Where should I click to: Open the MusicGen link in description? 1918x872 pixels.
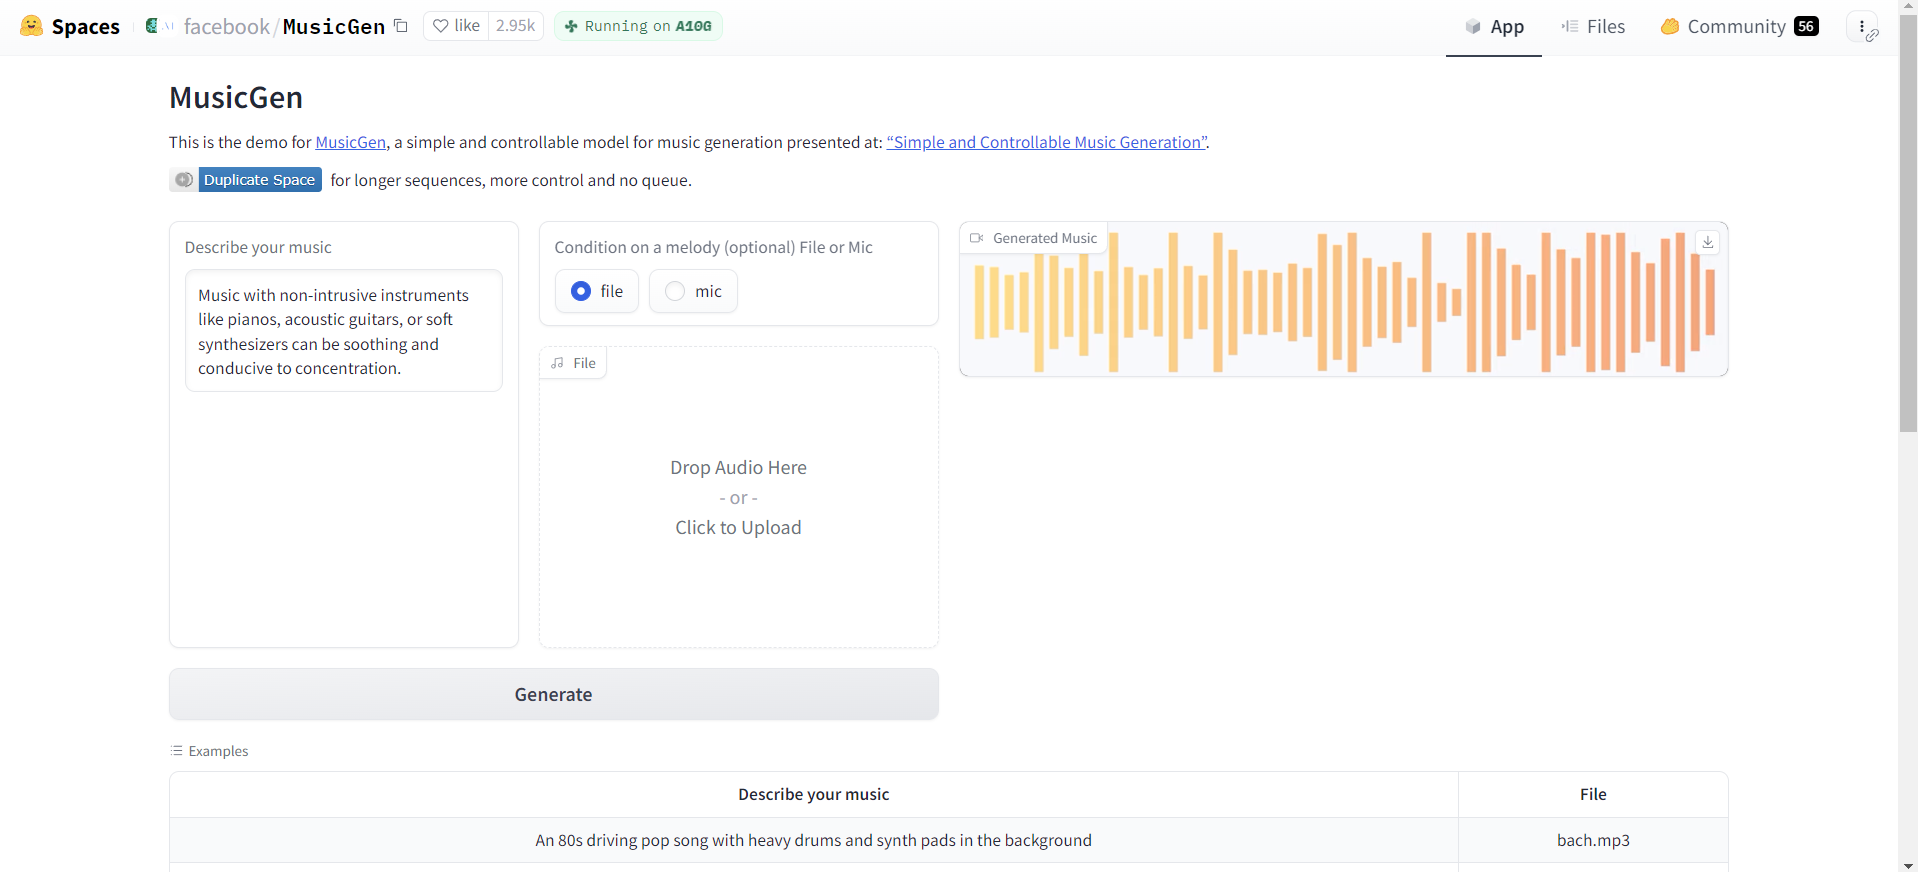click(x=350, y=142)
